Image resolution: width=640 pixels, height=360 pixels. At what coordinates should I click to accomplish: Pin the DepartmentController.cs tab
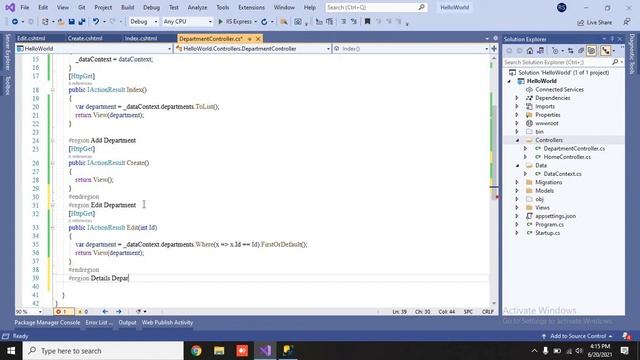(249, 39)
